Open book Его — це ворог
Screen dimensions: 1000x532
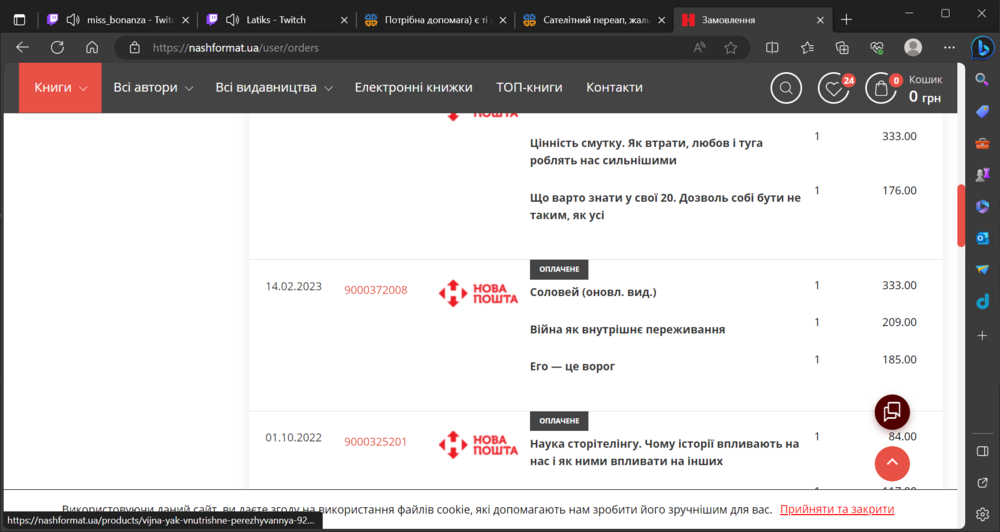(573, 366)
